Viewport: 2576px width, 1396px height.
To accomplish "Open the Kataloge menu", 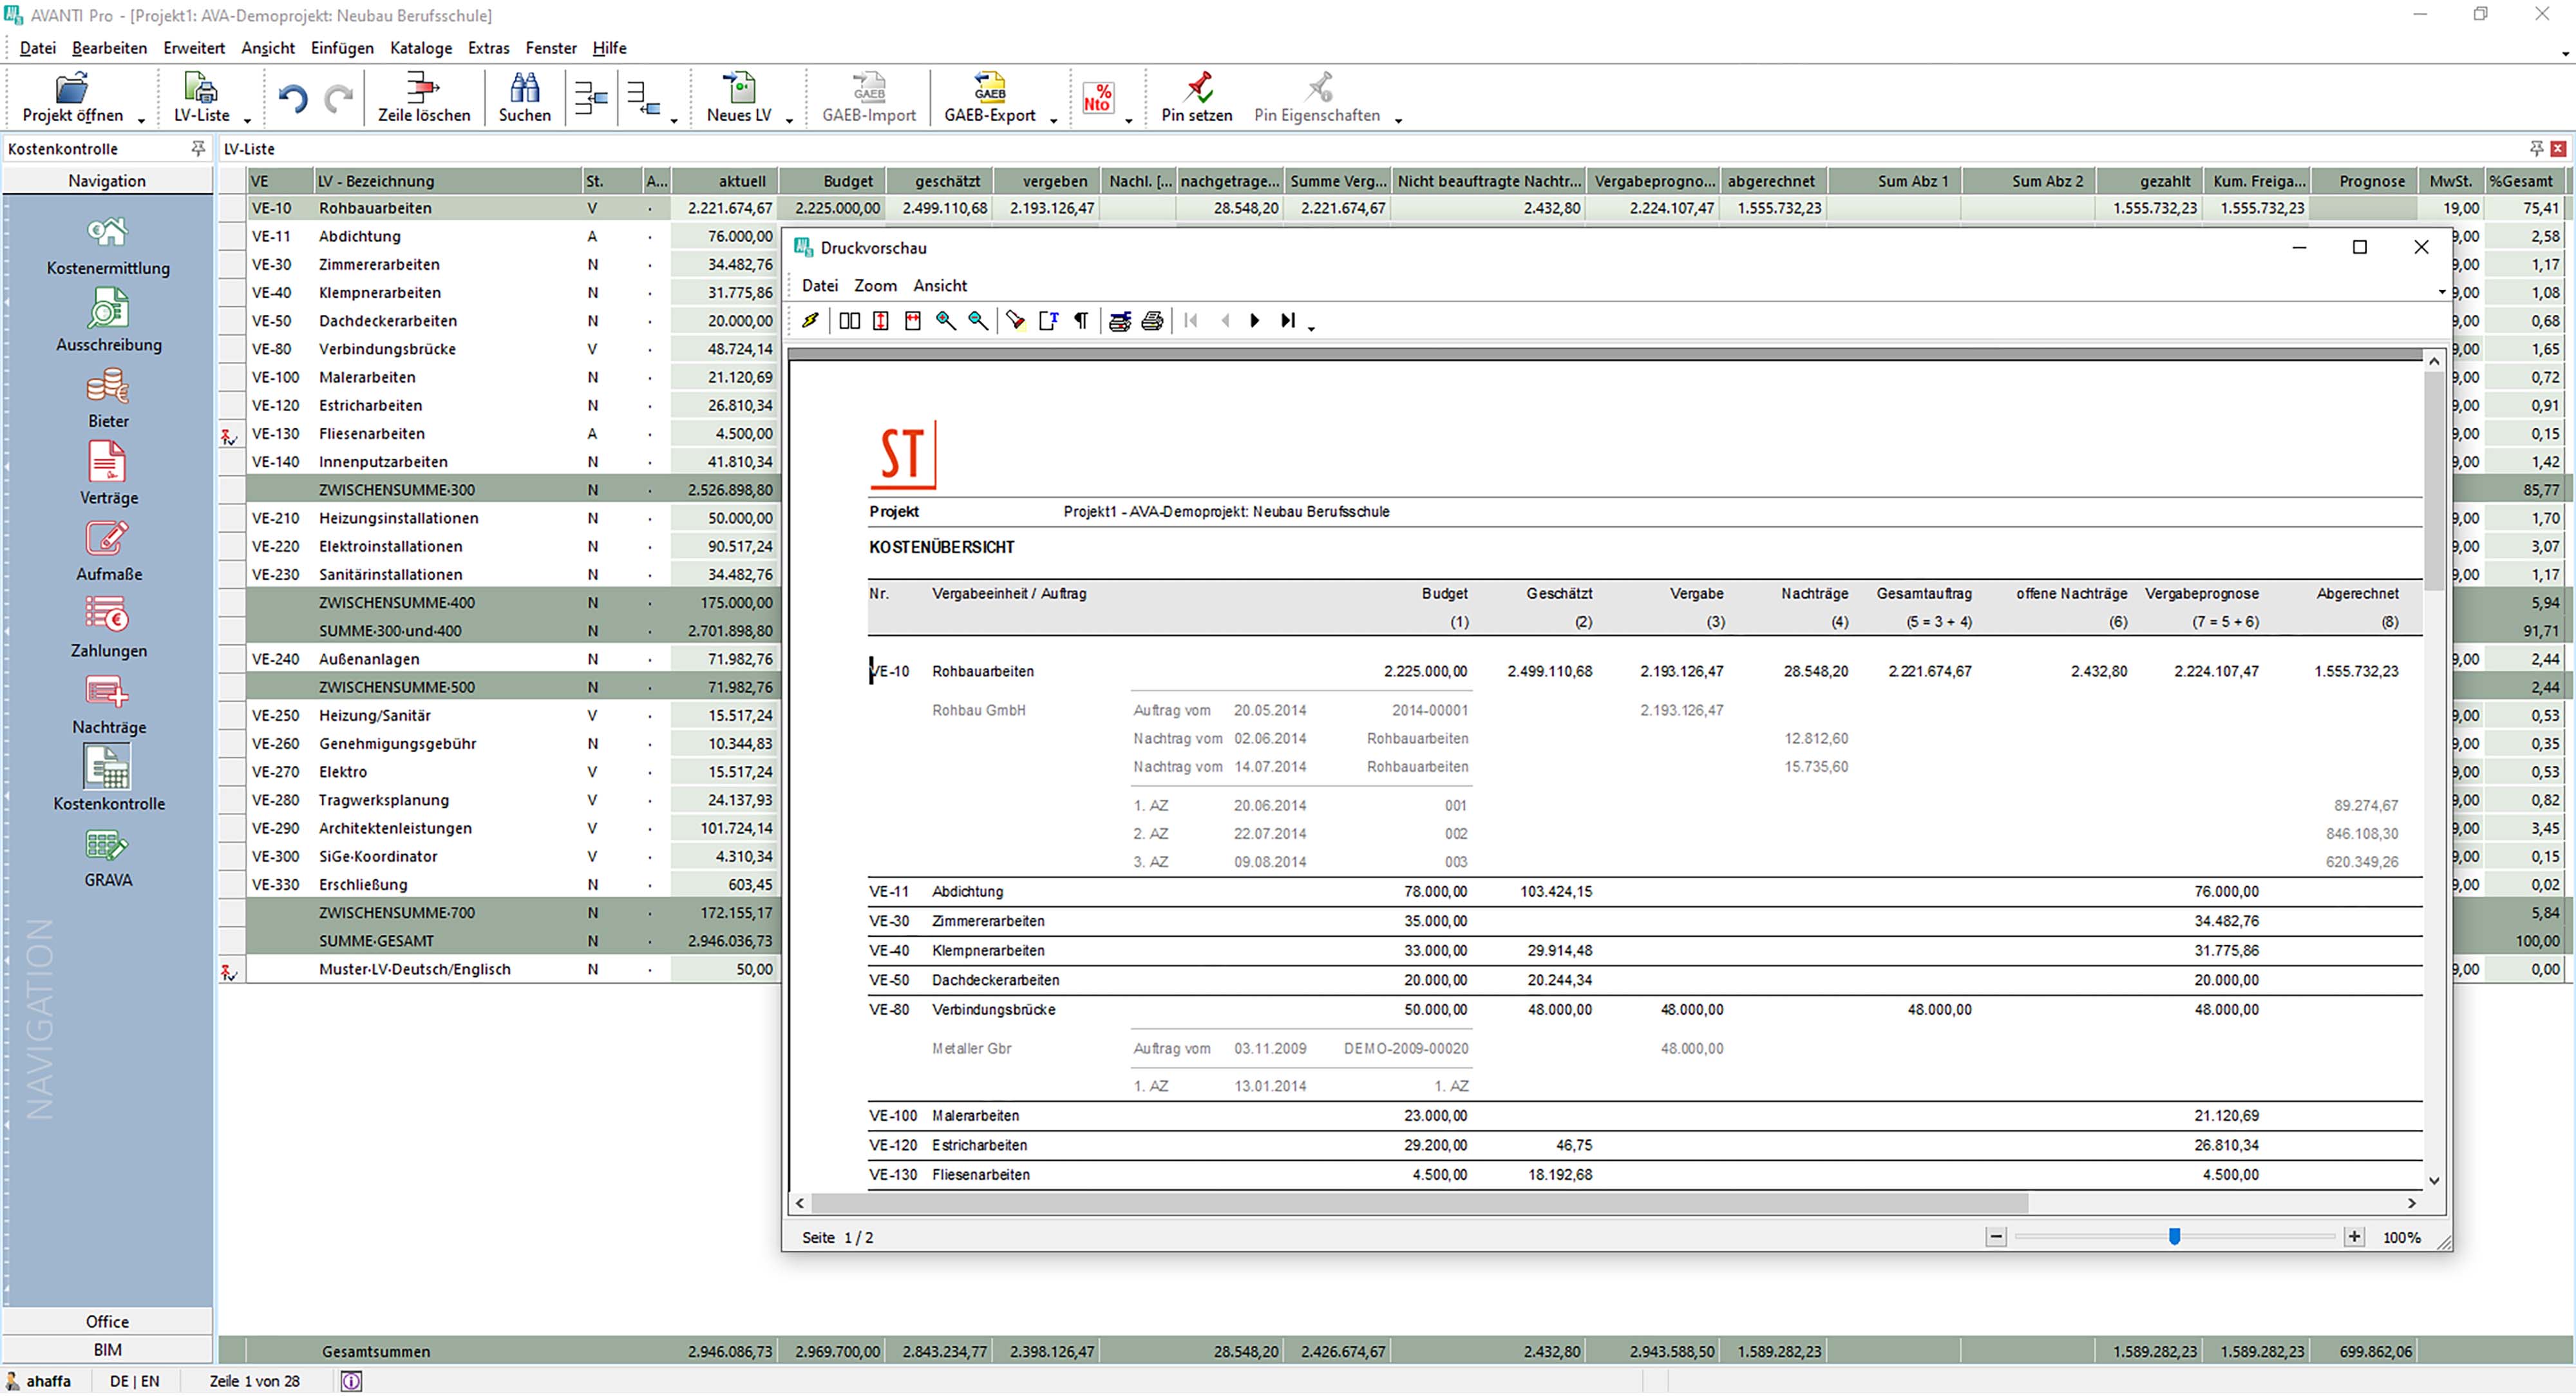I will pyautogui.click(x=420, y=48).
